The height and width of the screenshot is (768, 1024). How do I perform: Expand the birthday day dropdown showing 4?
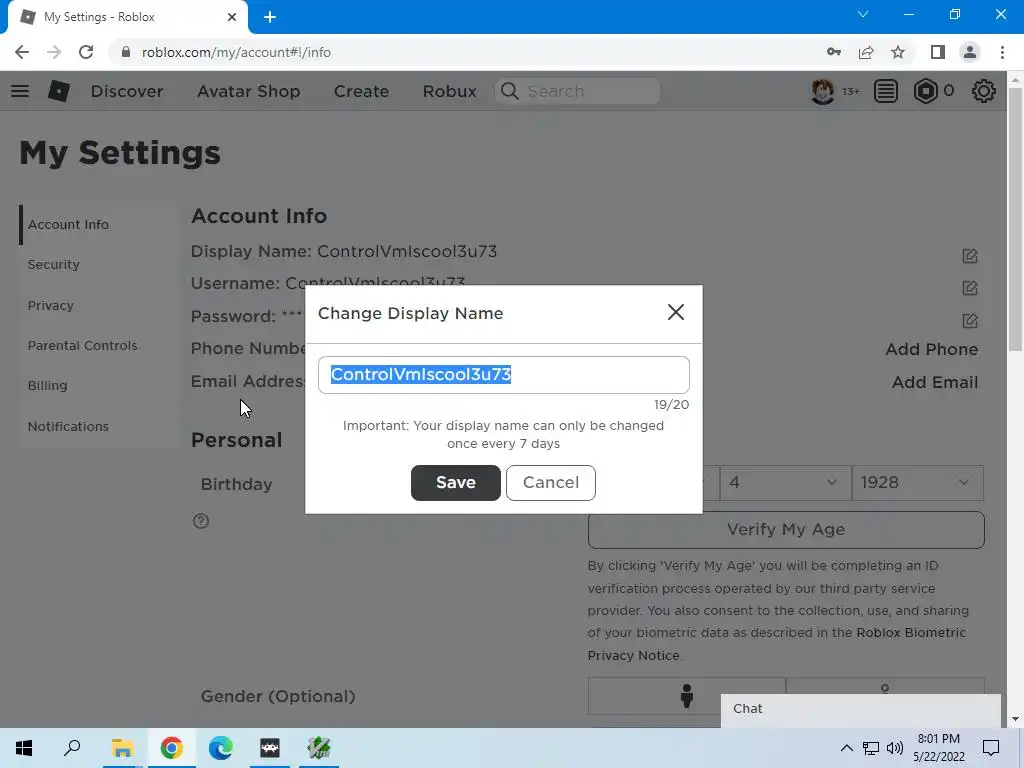tap(785, 483)
